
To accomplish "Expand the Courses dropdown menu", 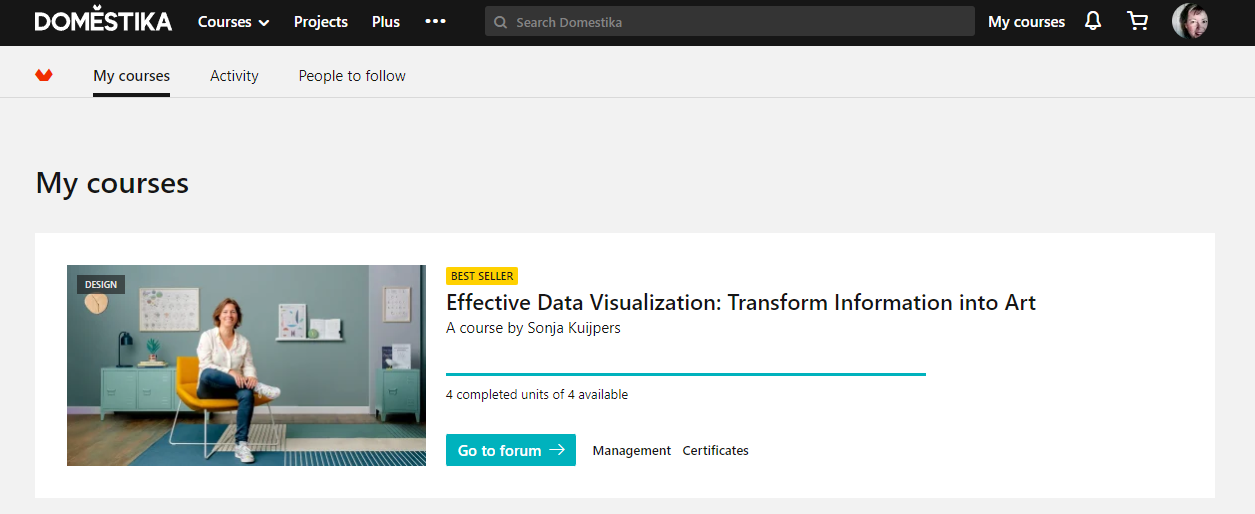I will tap(233, 22).
